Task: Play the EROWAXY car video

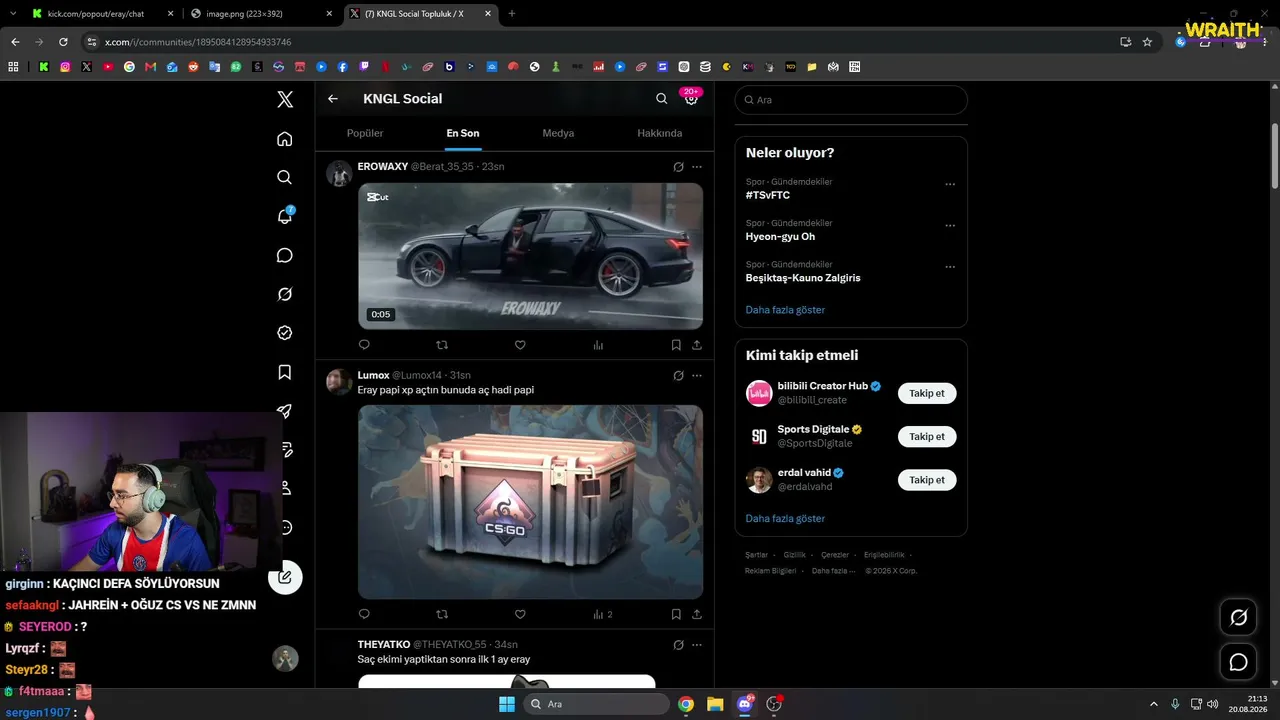Action: pyautogui.click(x=531, y=256)
